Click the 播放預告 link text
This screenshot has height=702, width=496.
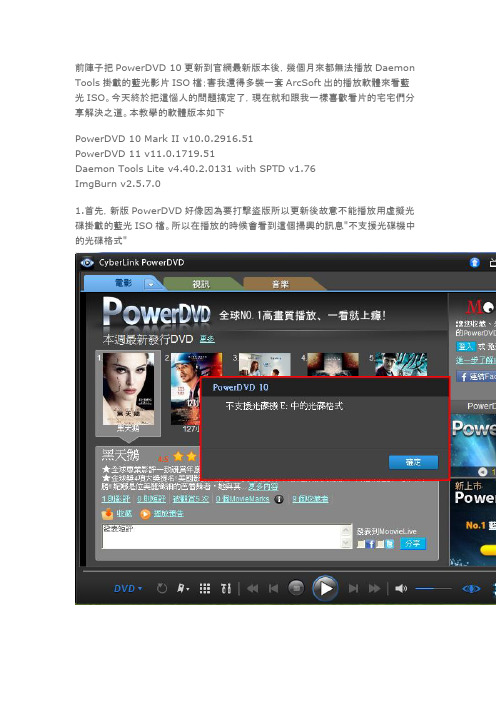169,514
